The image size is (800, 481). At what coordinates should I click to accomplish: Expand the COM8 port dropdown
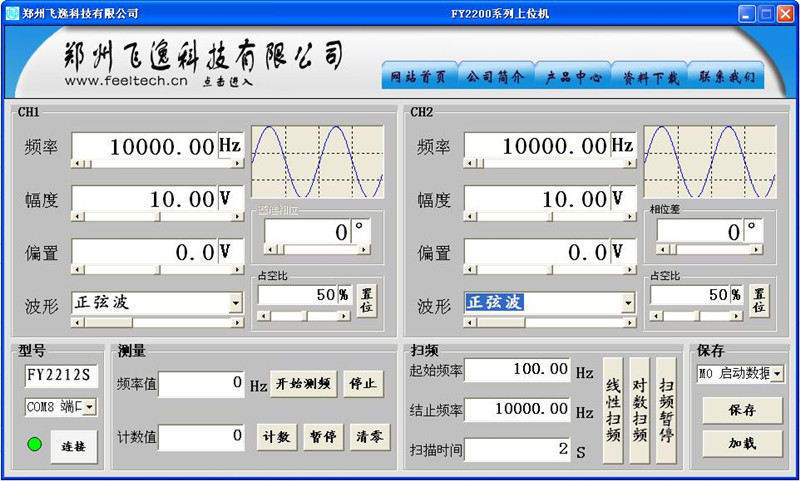pyautogui.click(x=89, y=407)
